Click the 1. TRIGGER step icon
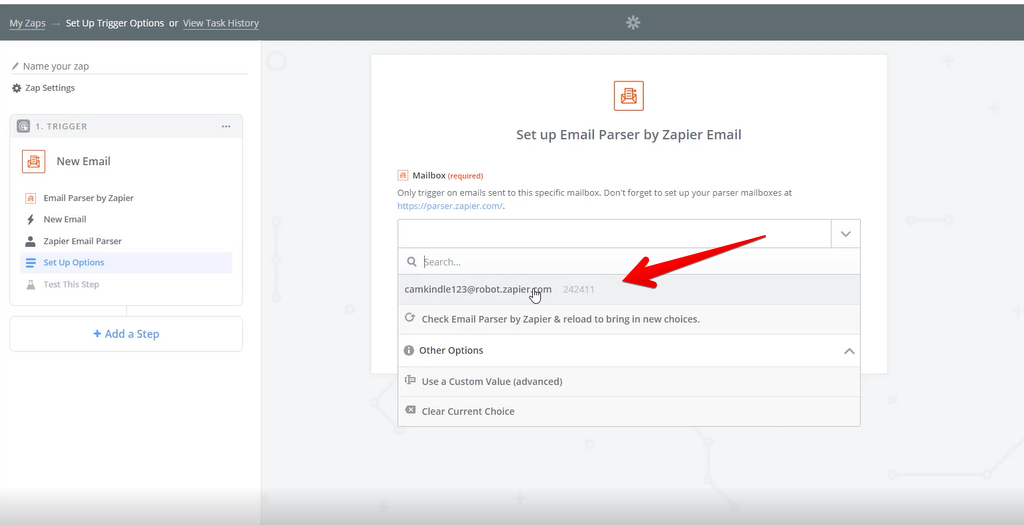The image size is (1024, 525). click(x=24, y=126)
